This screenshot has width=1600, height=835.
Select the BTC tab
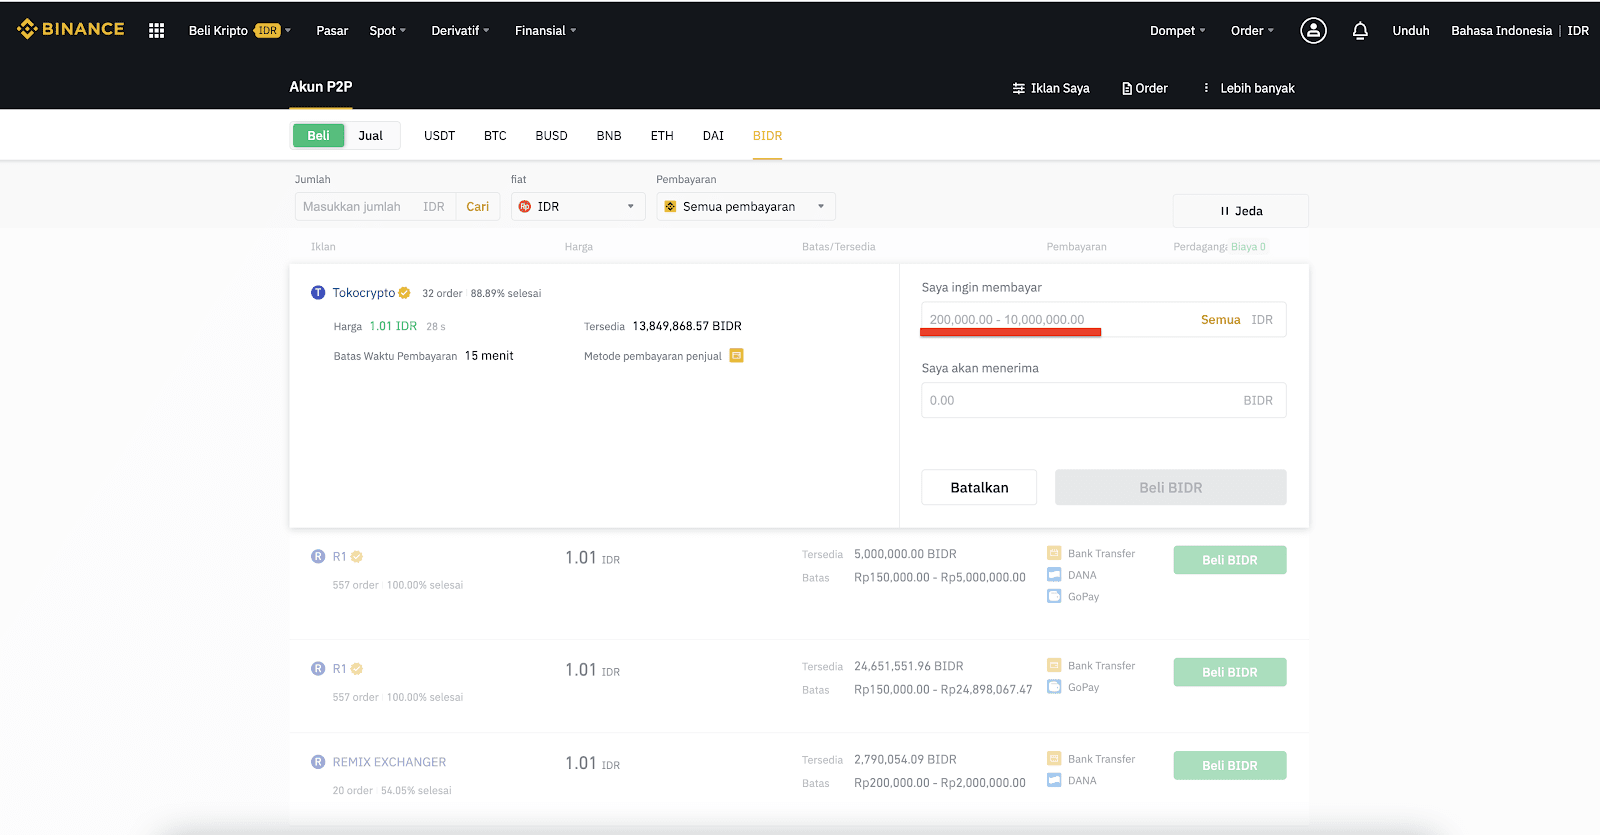495,136
